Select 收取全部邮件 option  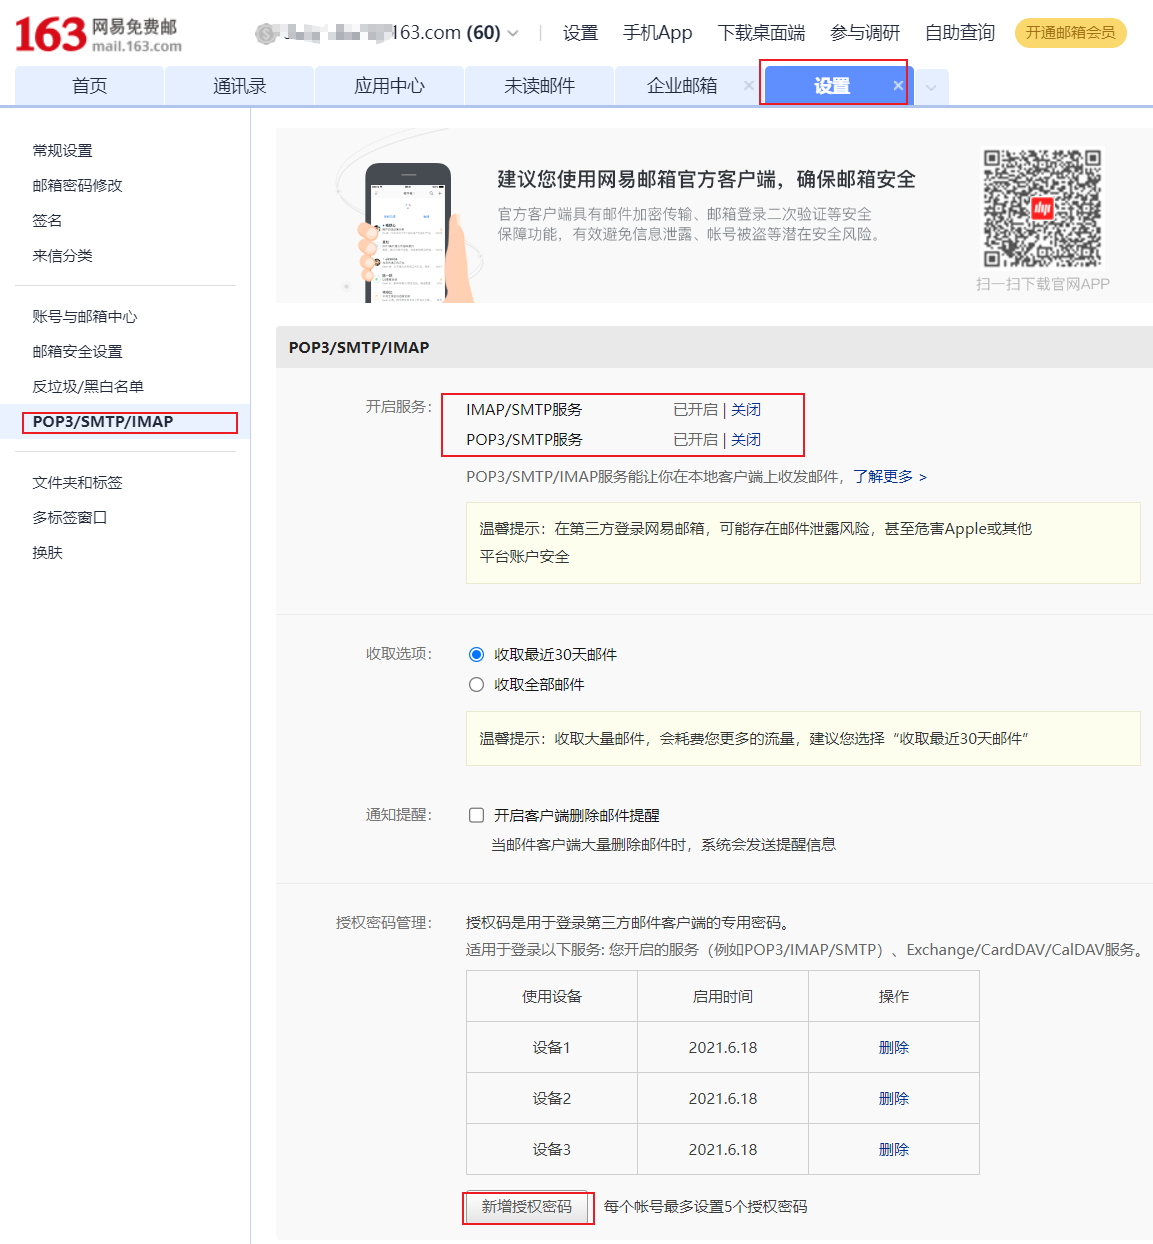476,684
